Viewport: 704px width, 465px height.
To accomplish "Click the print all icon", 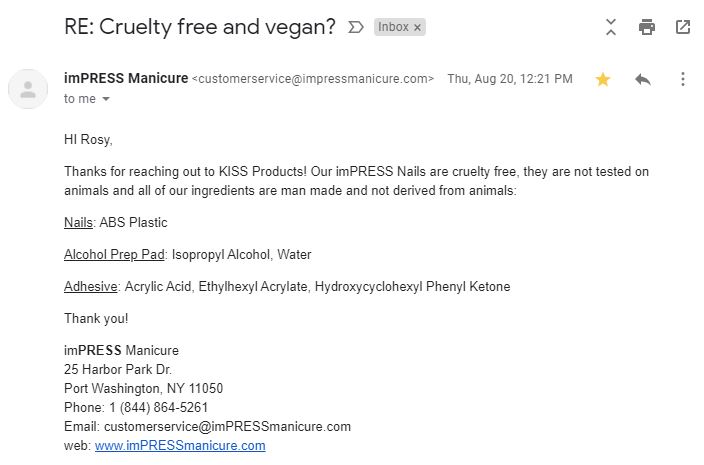I will [x=647, y=27].
